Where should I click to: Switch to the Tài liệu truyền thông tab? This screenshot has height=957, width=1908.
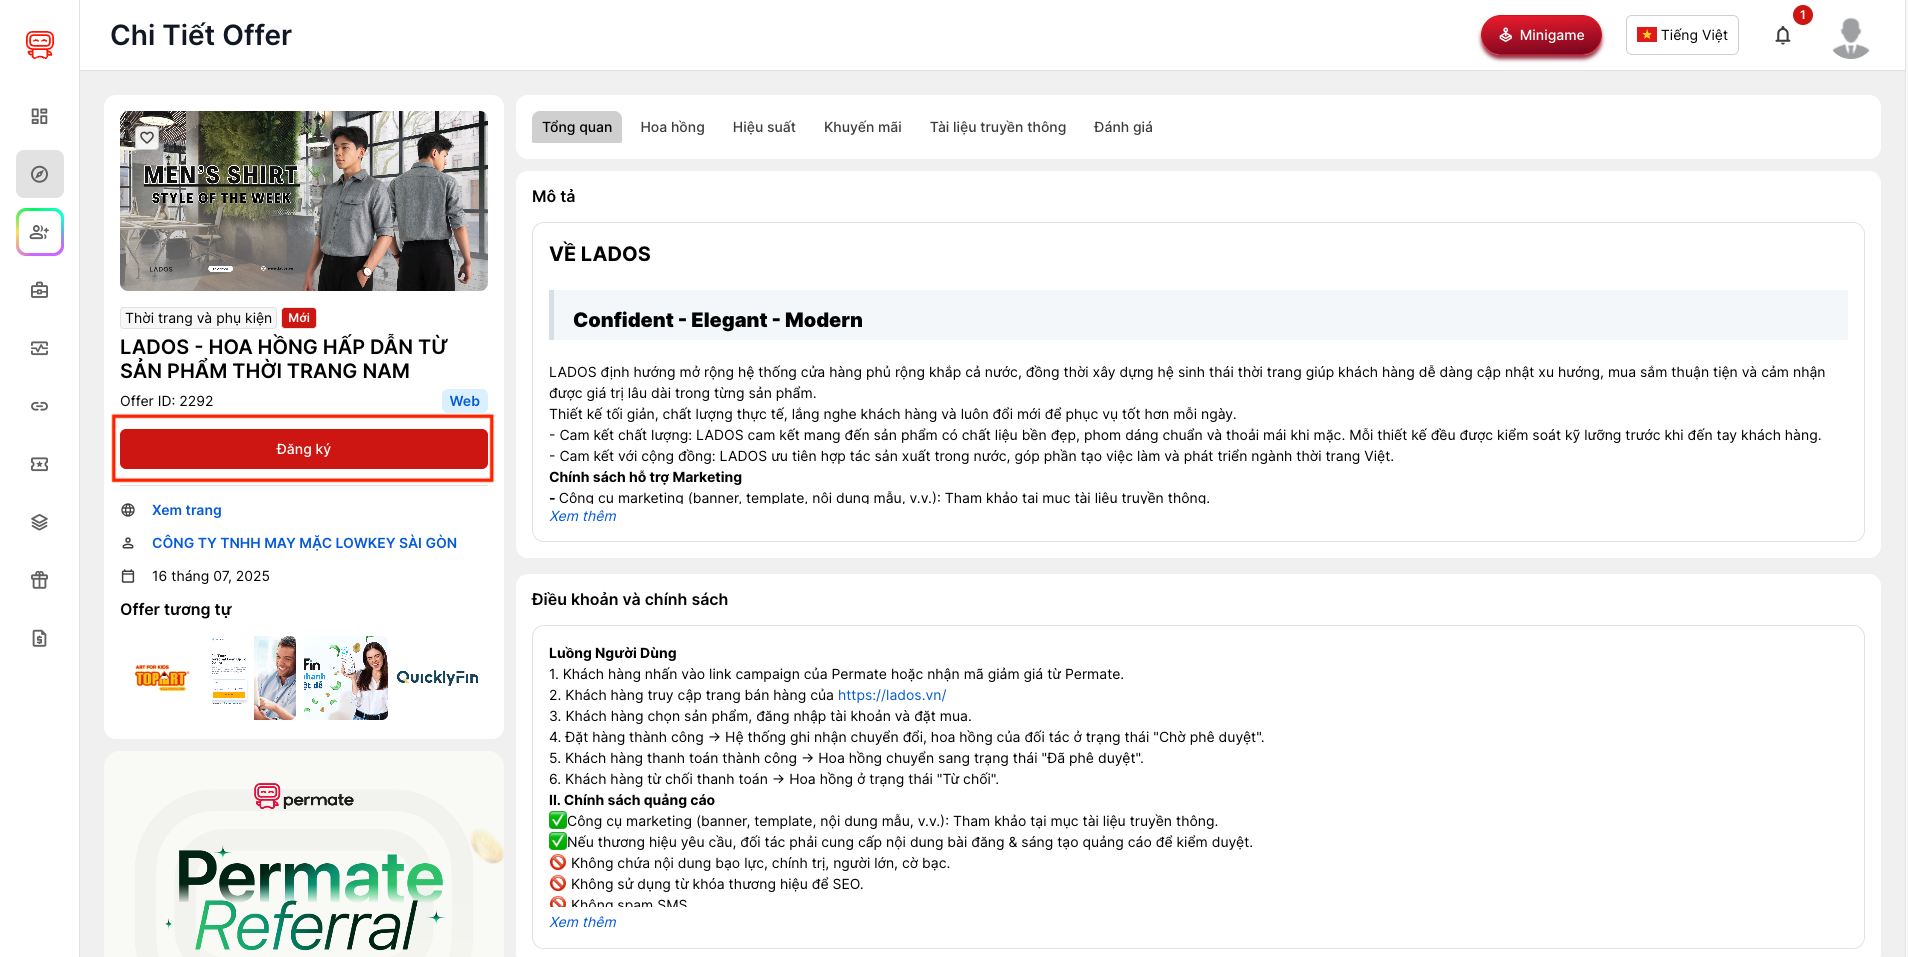tap(998, 127)
